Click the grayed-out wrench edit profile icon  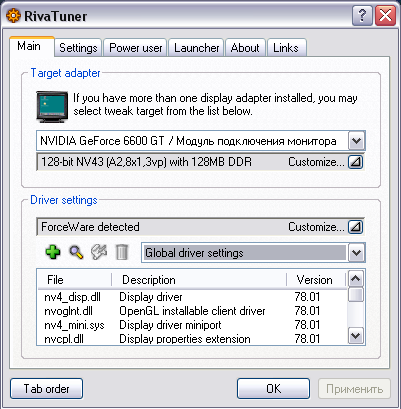tap(99, 252)
